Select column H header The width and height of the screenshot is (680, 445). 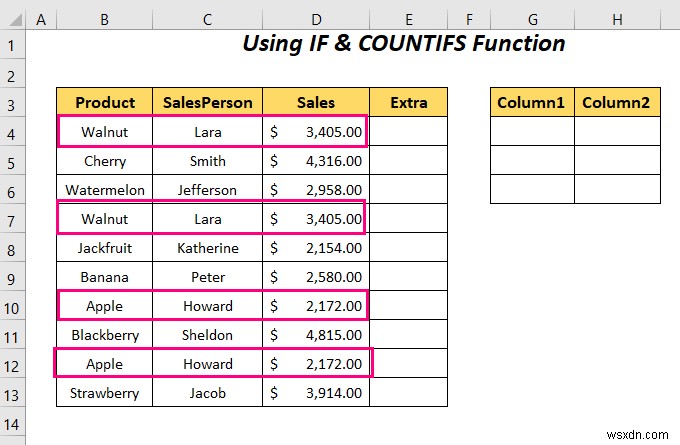(617, 20)
